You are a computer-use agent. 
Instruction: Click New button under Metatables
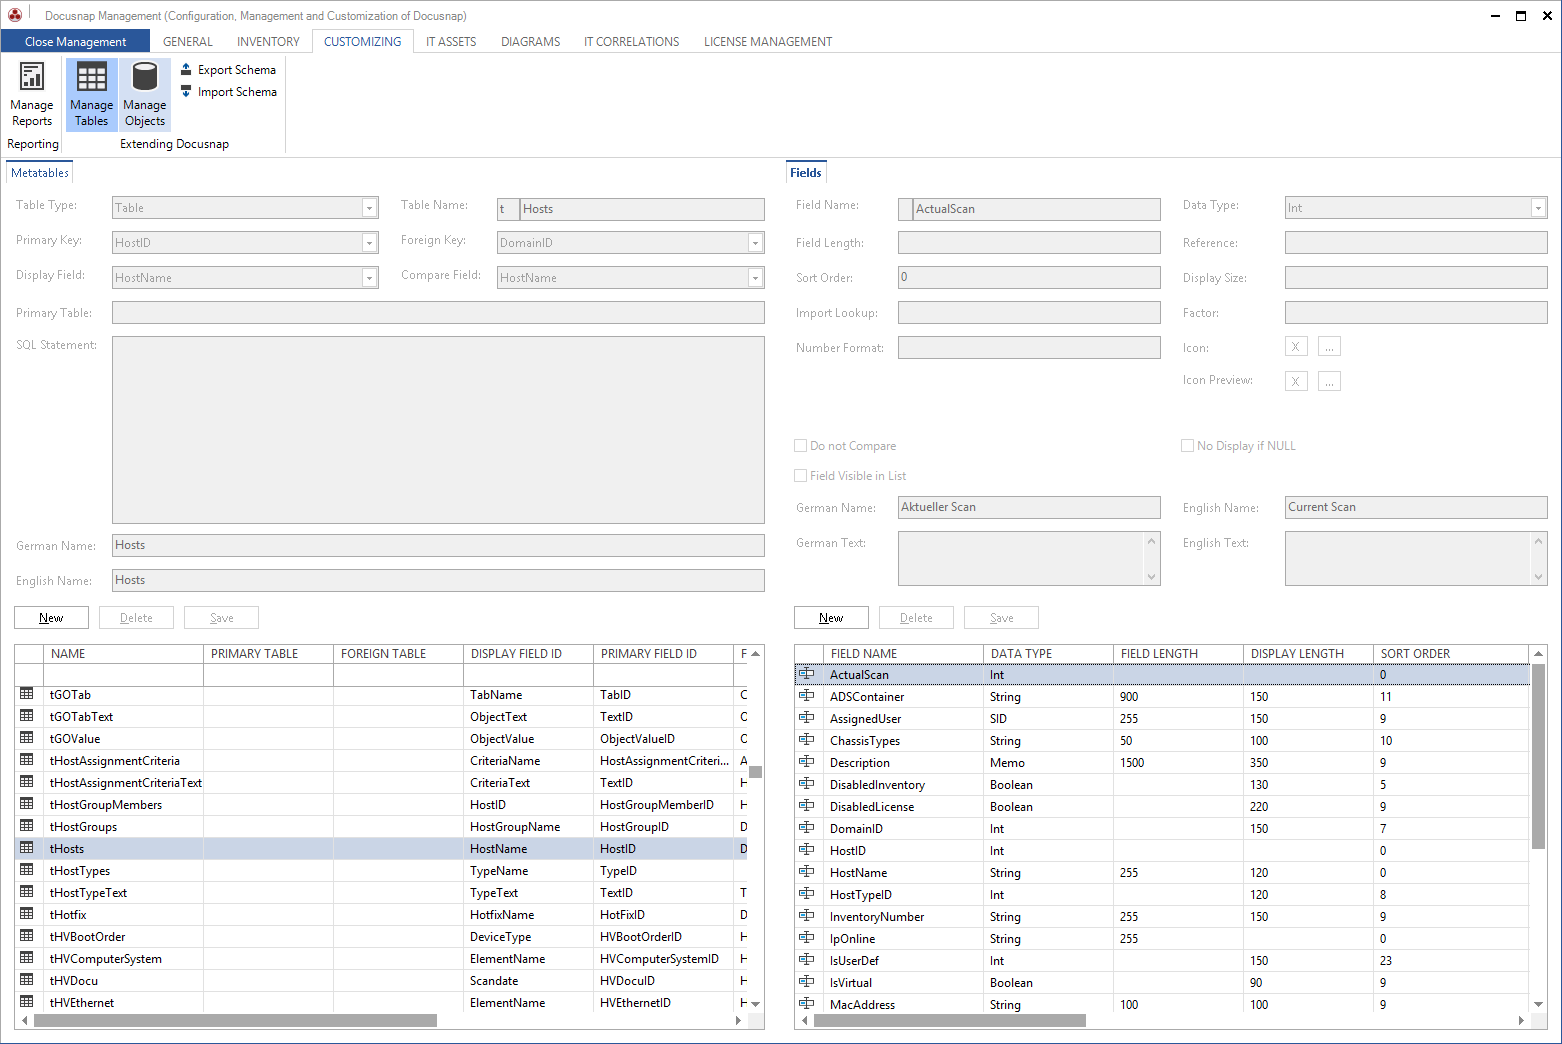coord(51,618)
